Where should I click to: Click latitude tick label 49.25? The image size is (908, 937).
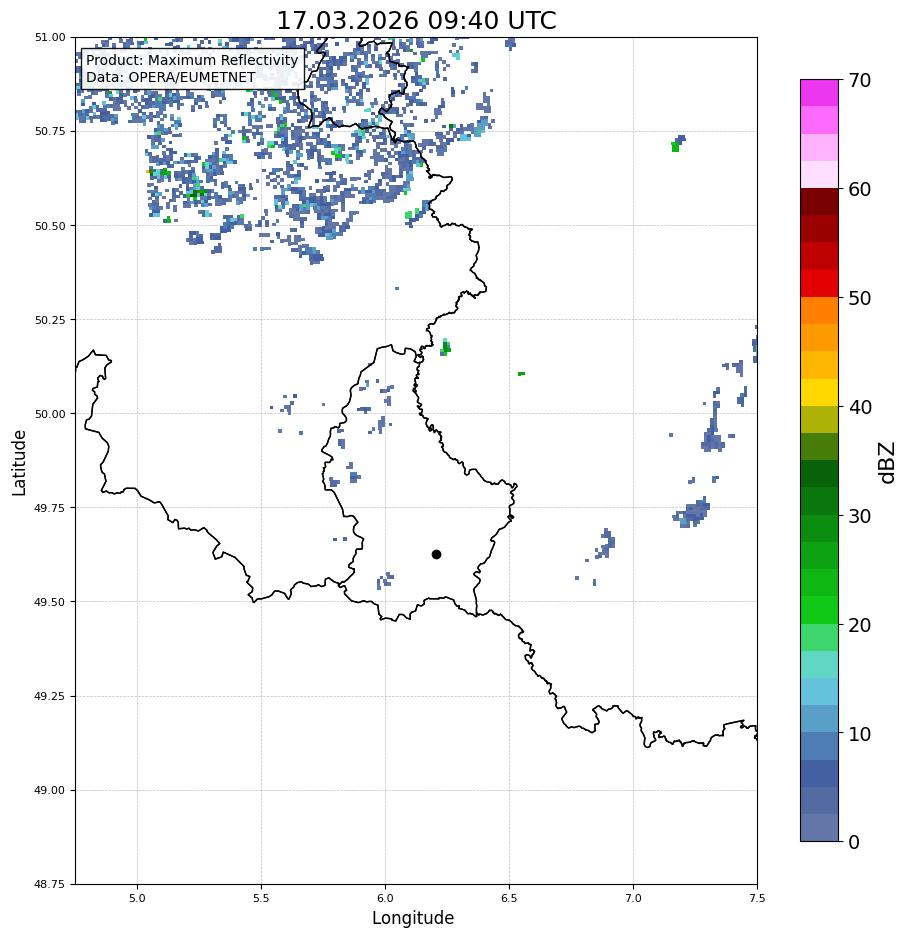[x=50, y=696]
